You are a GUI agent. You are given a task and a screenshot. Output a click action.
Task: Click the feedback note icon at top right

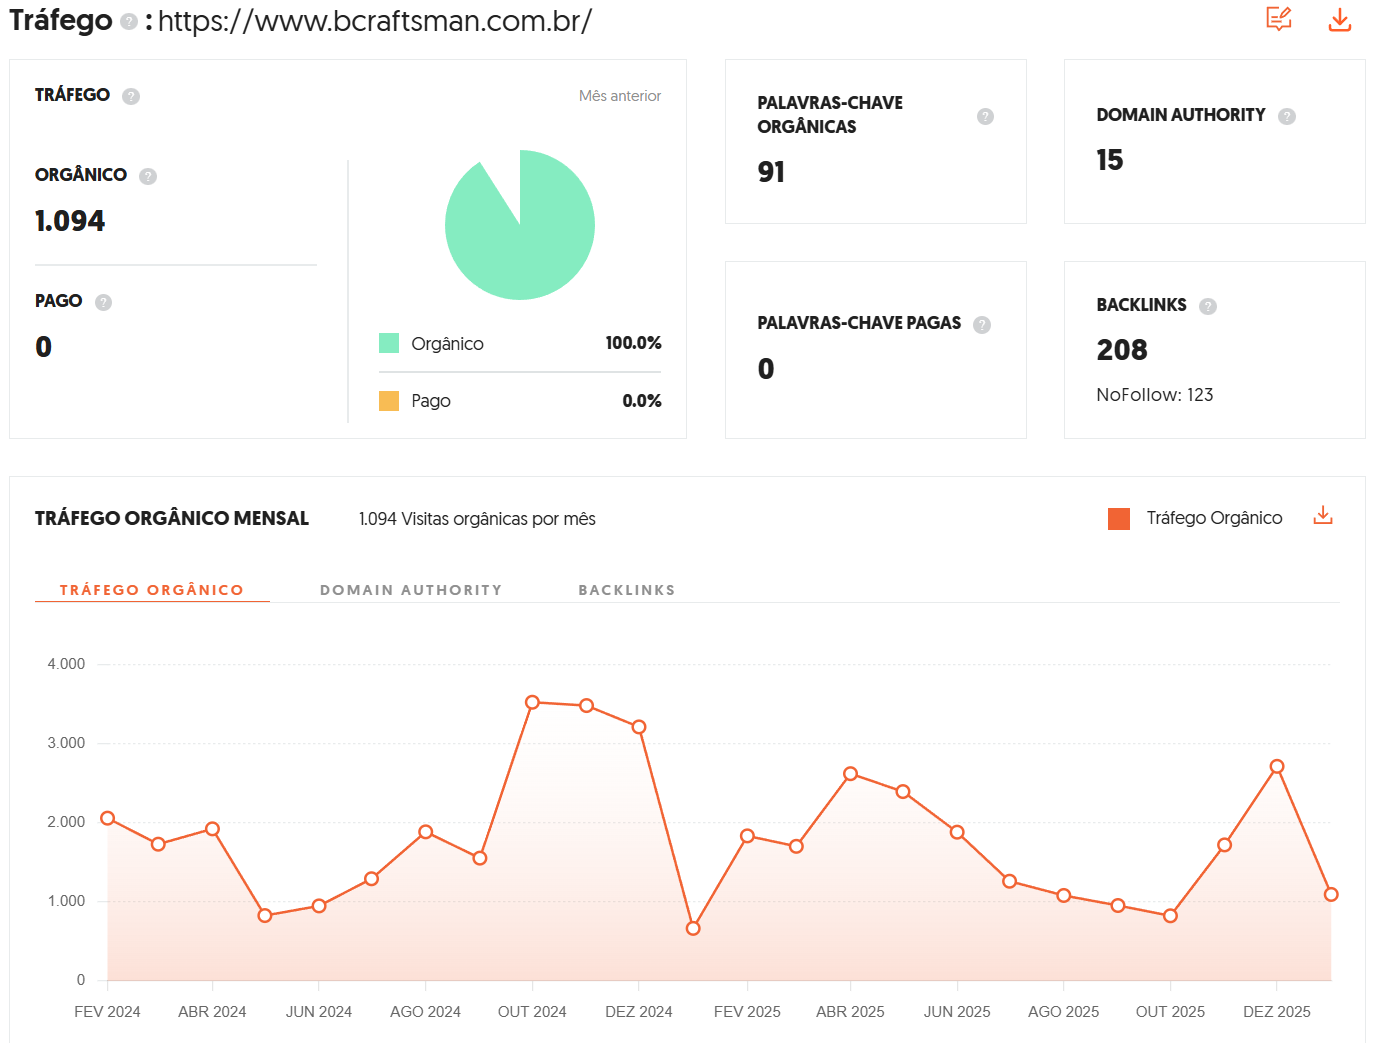click(1278, 19)
